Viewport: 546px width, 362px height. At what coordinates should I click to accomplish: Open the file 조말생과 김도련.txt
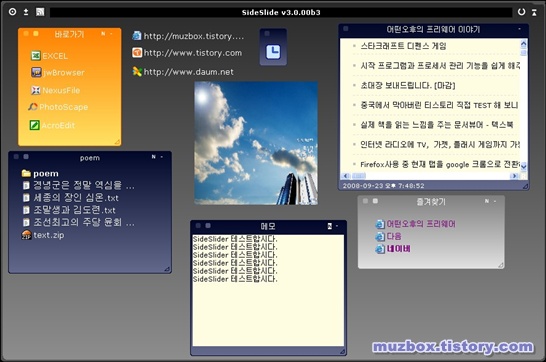tap(69, 210)
